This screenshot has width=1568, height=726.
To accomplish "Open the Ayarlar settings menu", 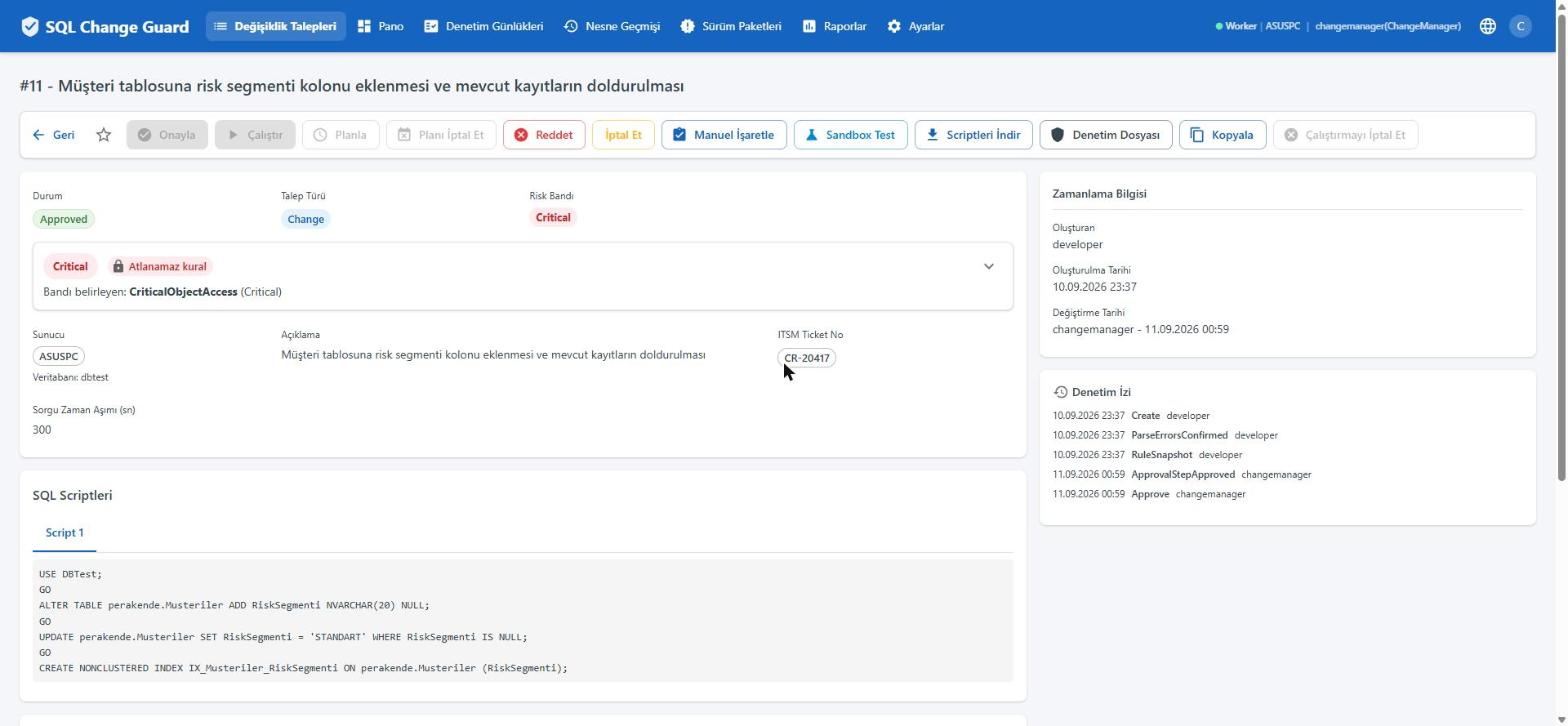I will [916, 26].
